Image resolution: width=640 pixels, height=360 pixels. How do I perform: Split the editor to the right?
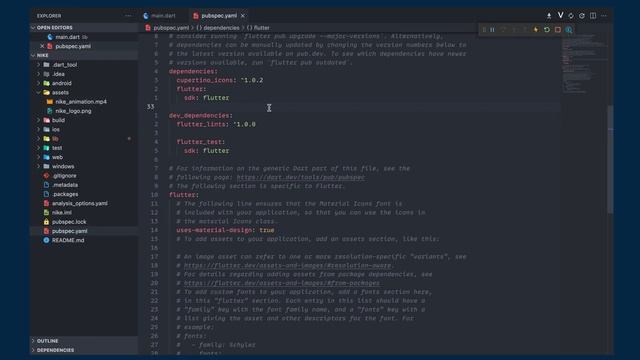(593, 16)
